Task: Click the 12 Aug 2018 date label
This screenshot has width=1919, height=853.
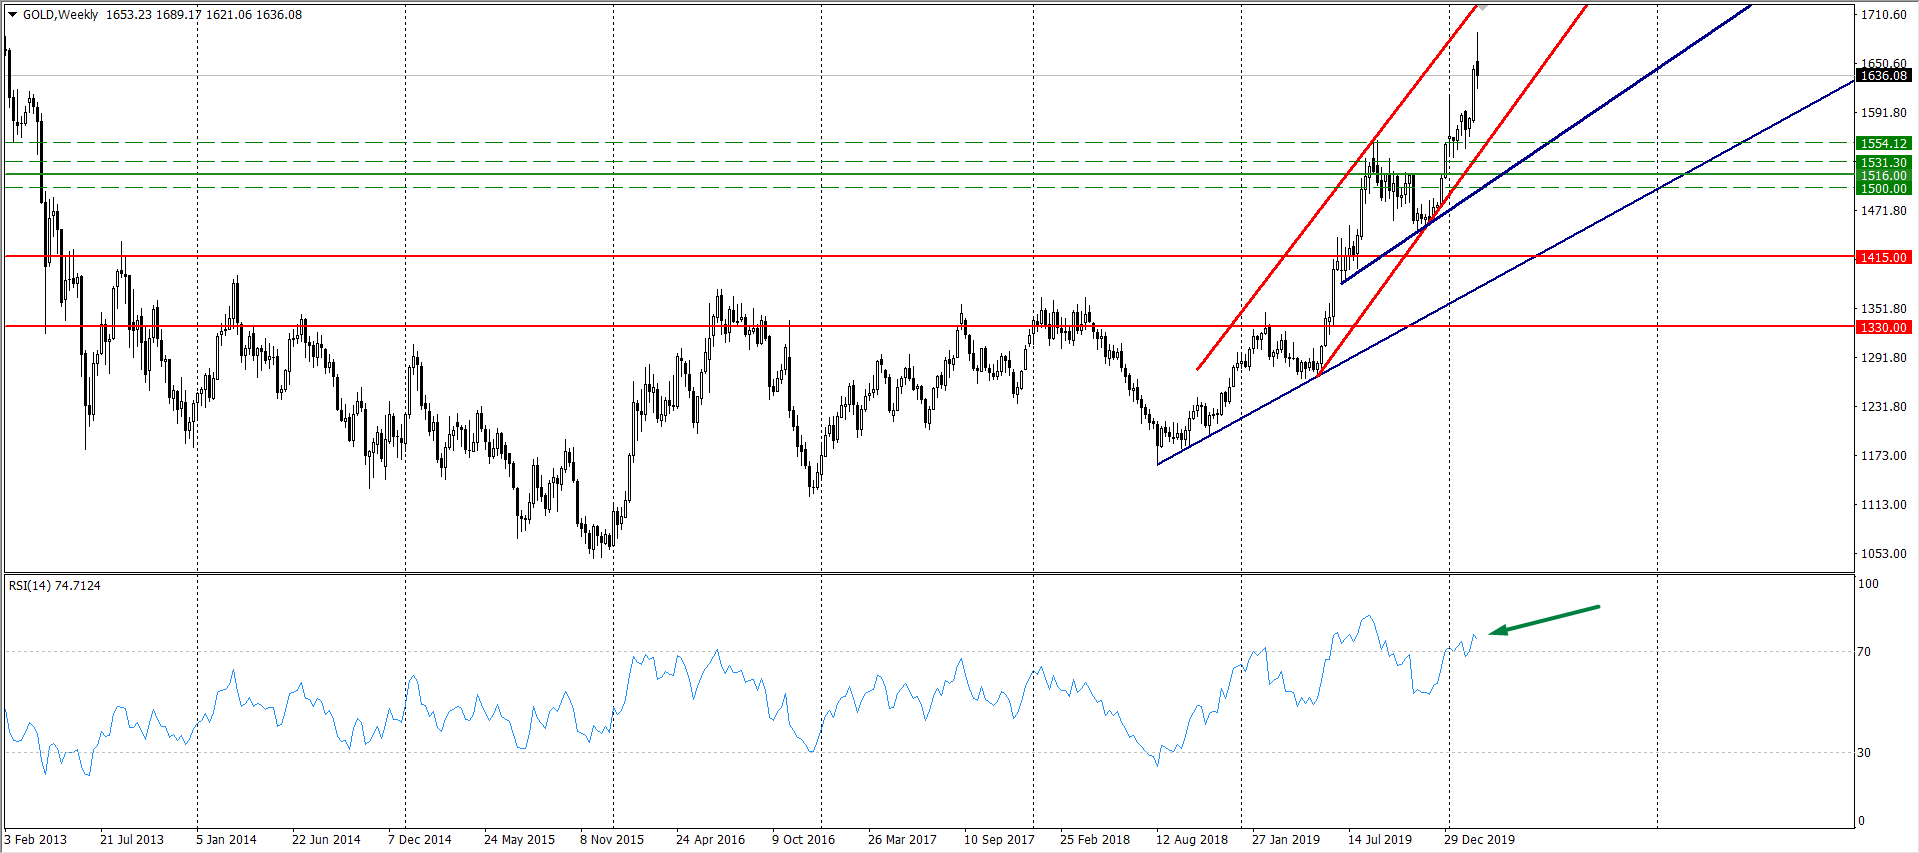Action: coord(1192,840)
